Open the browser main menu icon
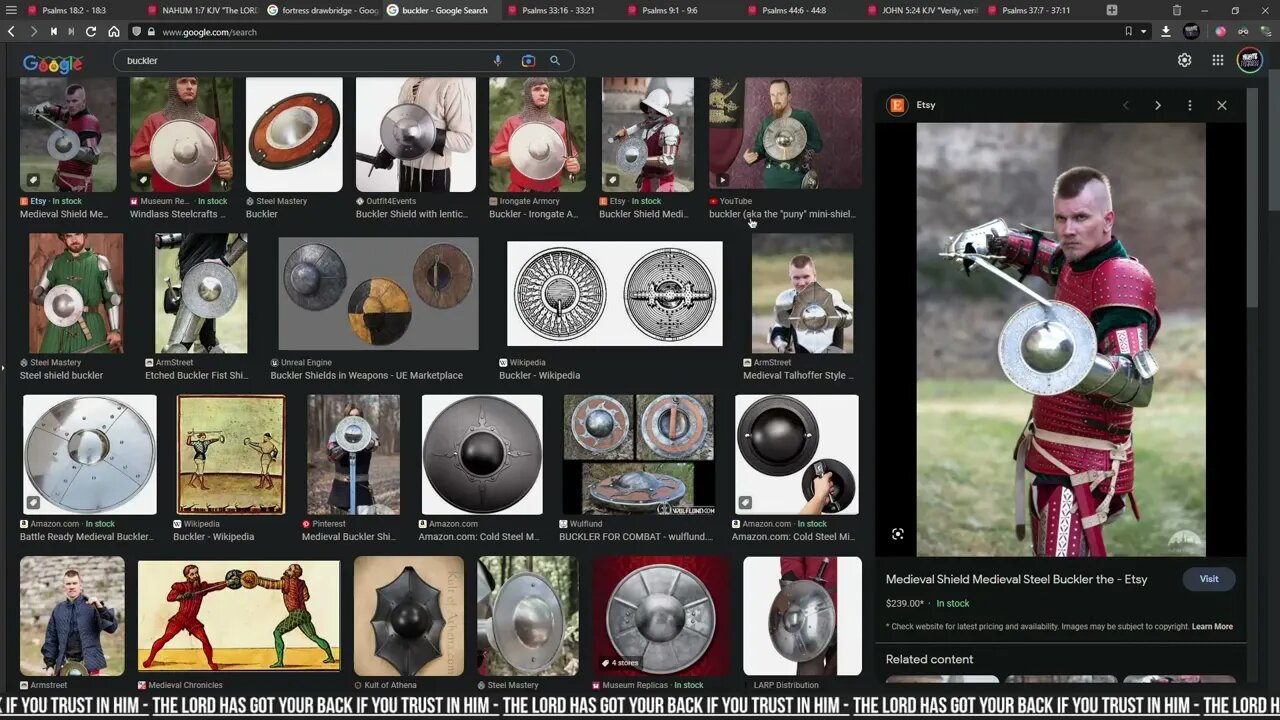Image resolution: width=1280 pixels, height=720 pixels. pyautogui.click(x=11, y=10)
